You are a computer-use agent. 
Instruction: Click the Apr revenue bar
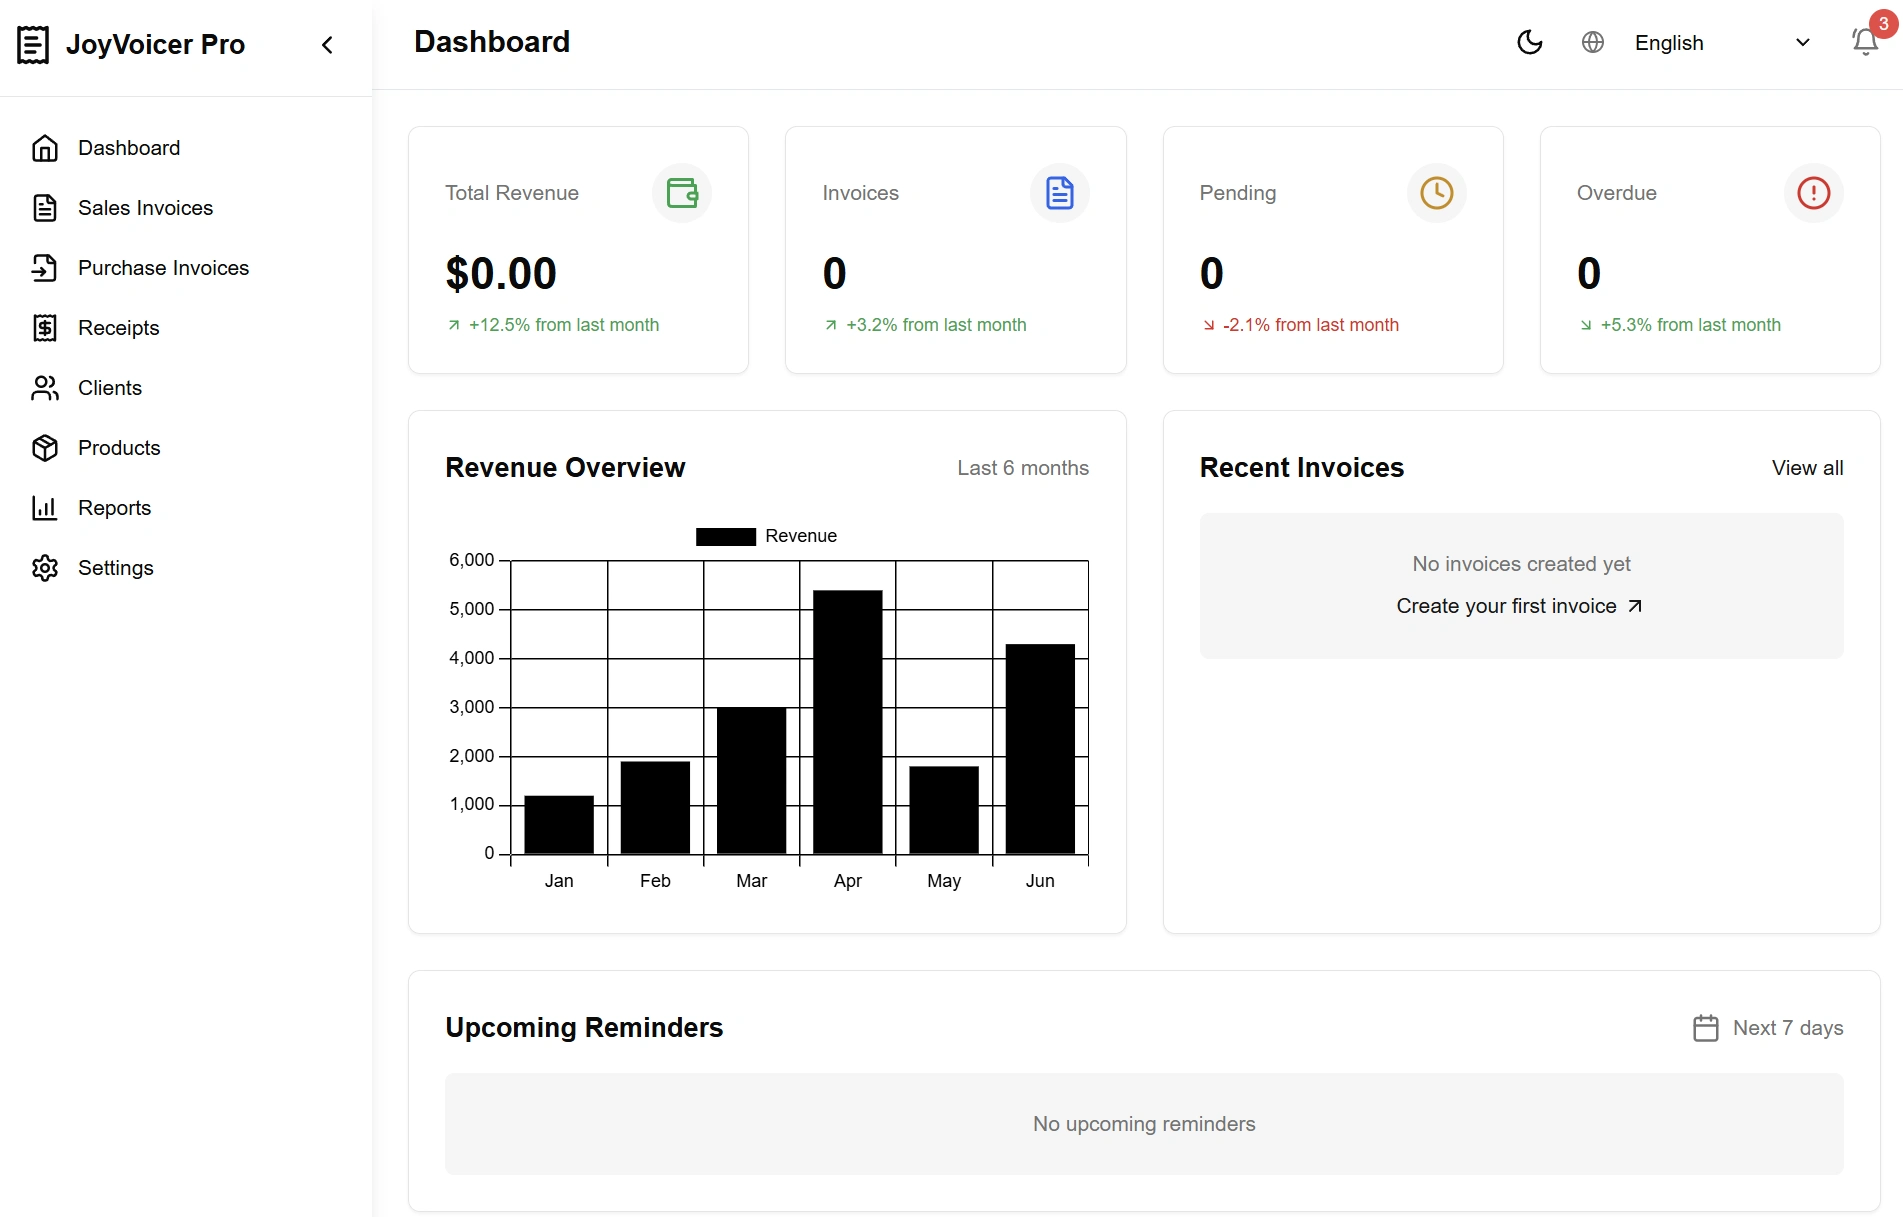pyautogui.click(x=848, y=722)
